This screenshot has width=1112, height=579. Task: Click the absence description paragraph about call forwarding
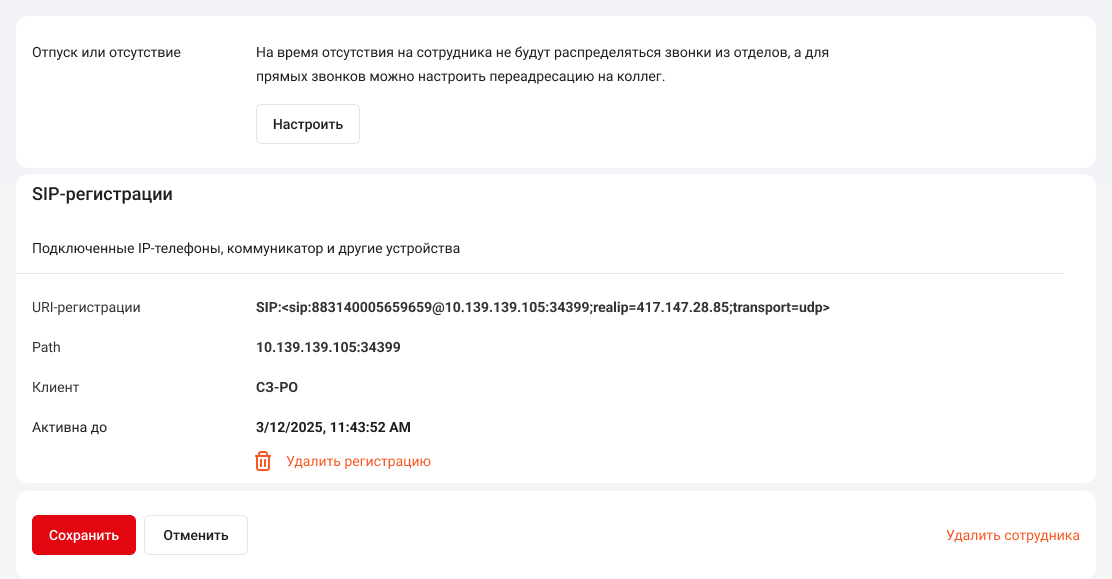(x=543, y=65)
